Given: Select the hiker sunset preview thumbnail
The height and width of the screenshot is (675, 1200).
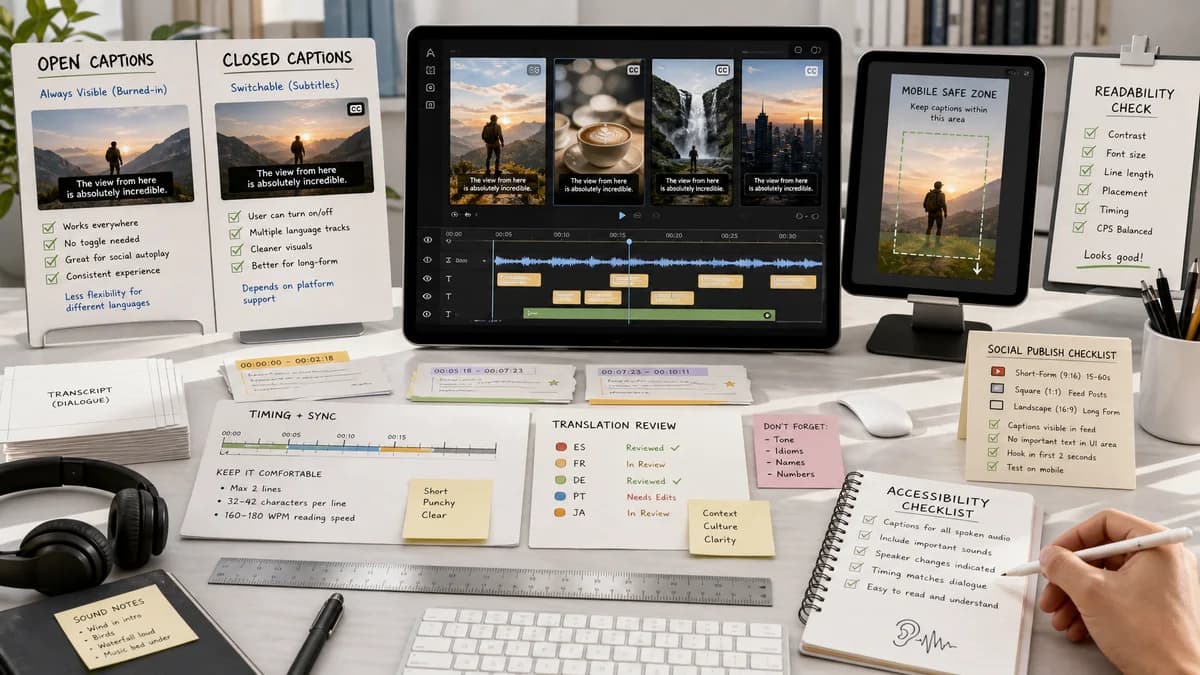Looking at the screenshot, I should pos(498,131).
